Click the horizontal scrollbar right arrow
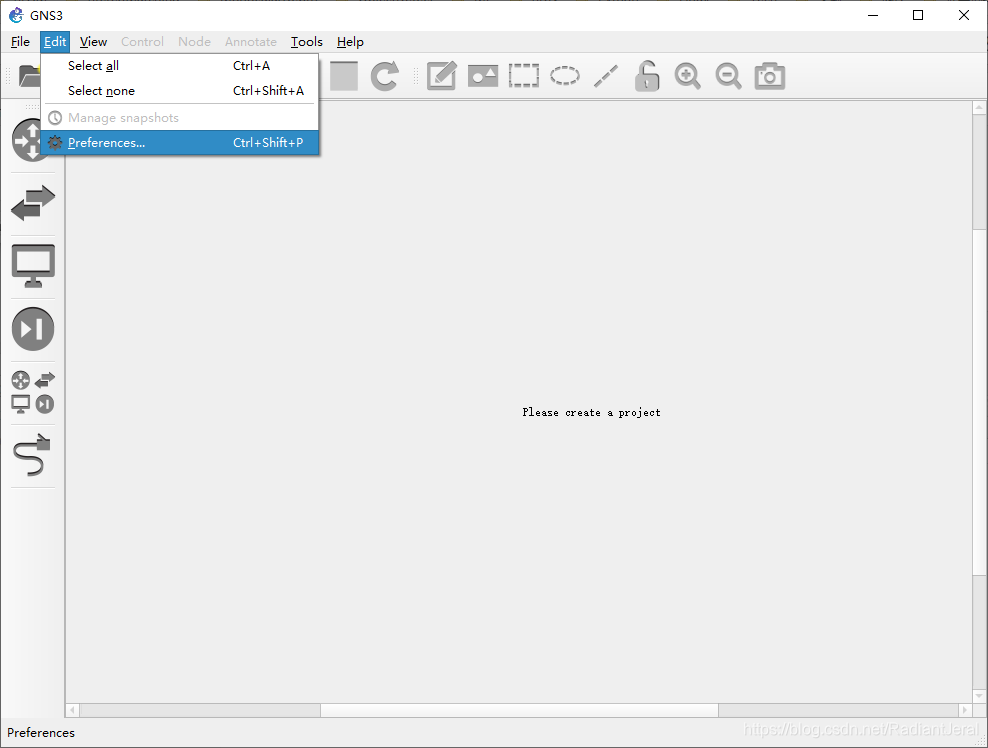The height and width of the screenshot is (748, 988). click(x=965, y=710)
